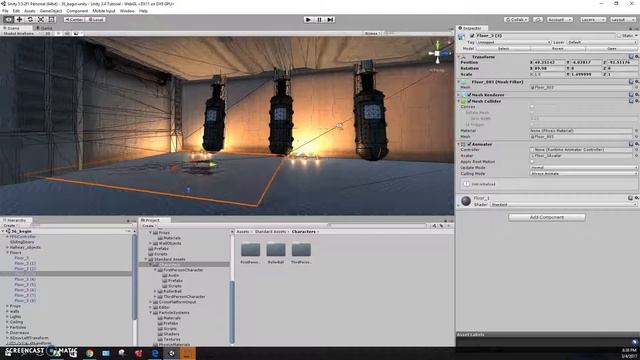Pause the game preview

coord(320,20)
